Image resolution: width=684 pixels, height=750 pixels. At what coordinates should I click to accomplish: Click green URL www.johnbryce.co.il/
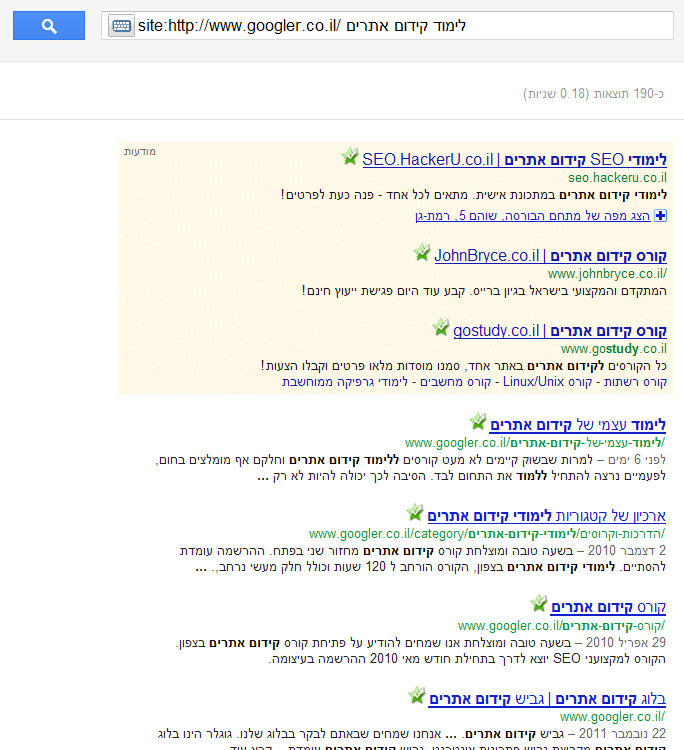tap(607, 274)
